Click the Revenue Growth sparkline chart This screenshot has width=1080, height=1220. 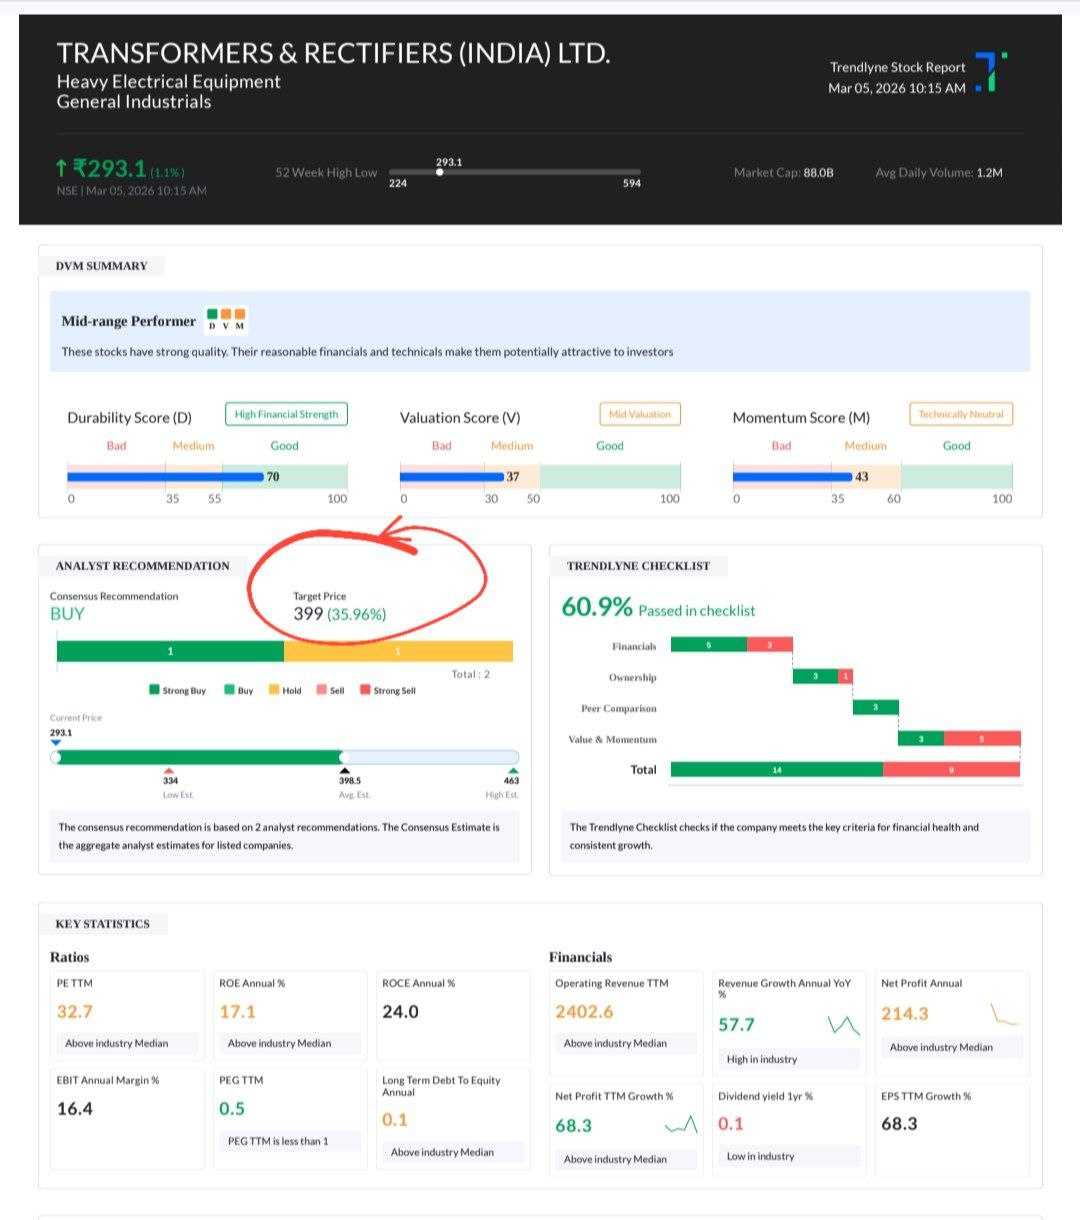844,1025
